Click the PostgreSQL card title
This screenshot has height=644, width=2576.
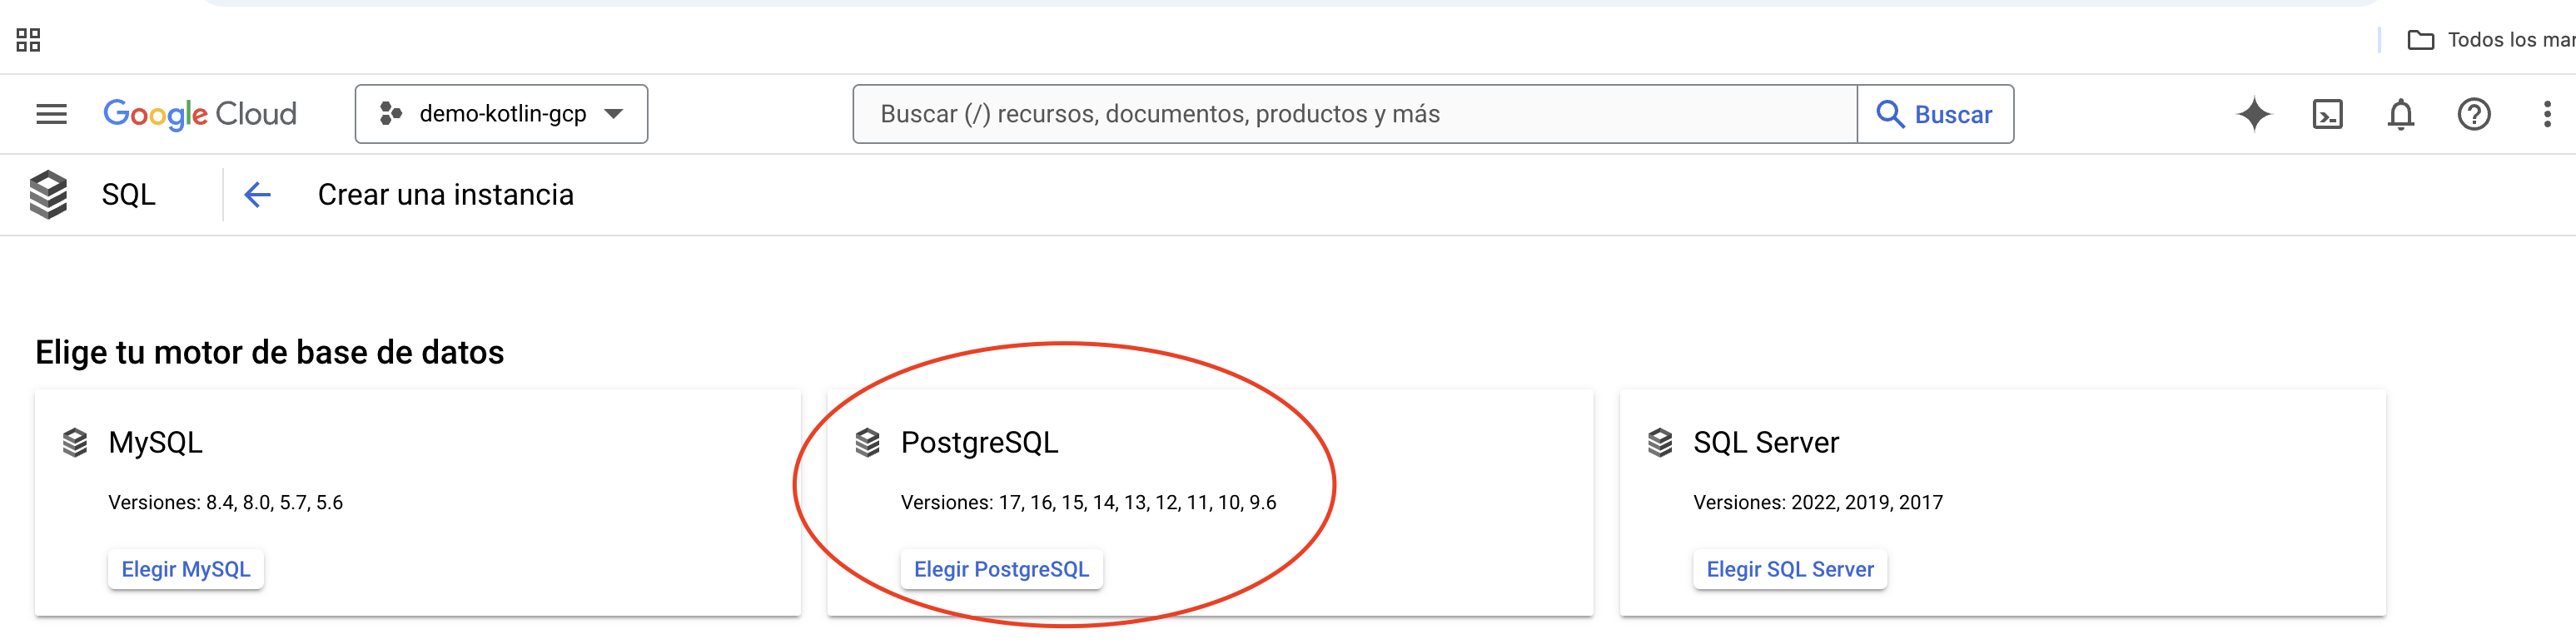979,442
